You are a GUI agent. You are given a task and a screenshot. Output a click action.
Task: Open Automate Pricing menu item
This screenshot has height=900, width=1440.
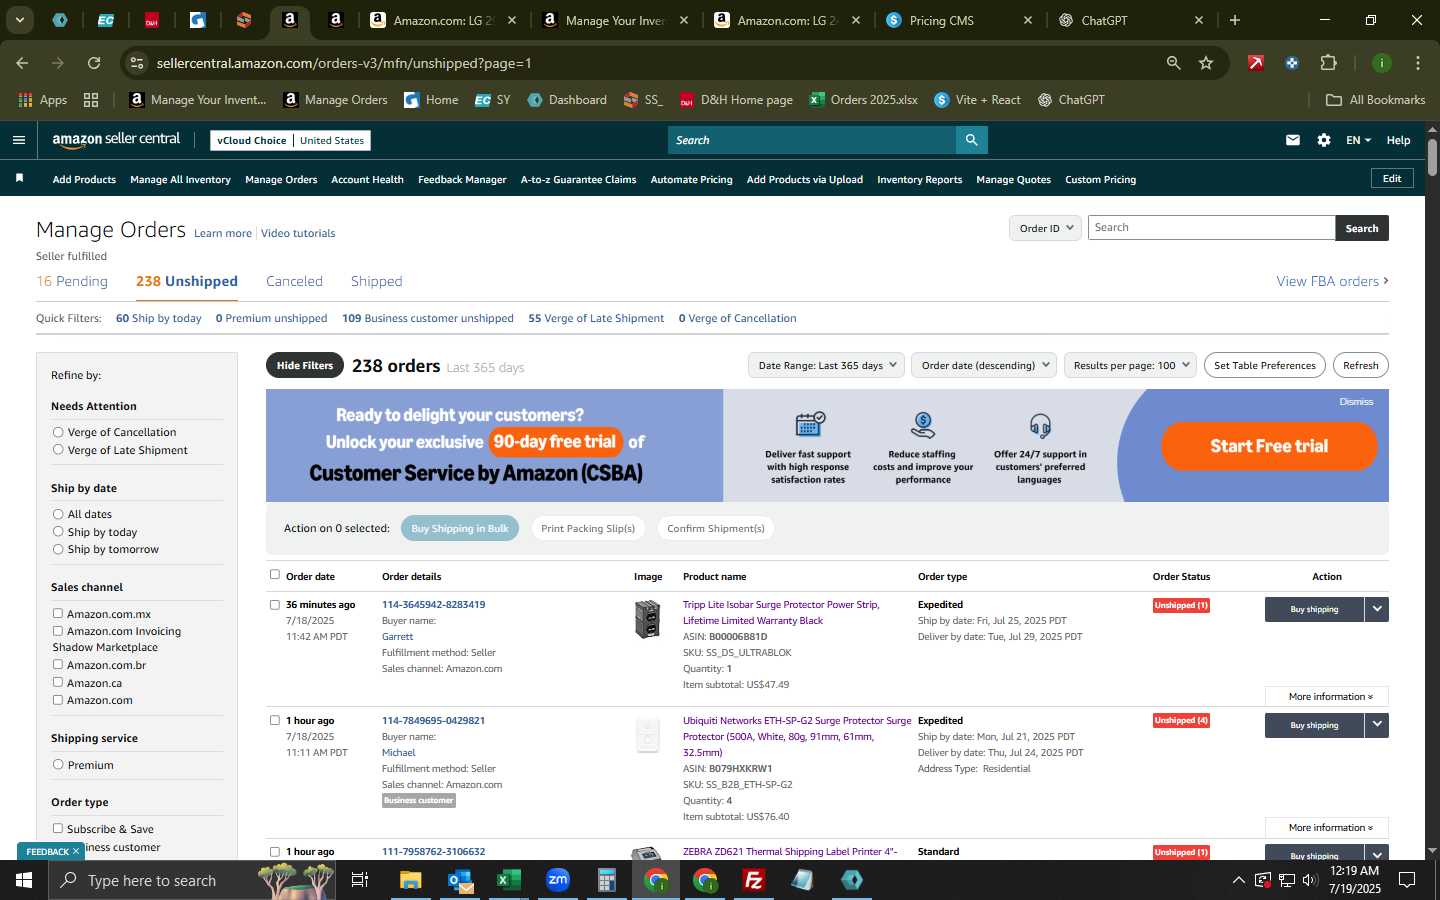tap(691, 179)
